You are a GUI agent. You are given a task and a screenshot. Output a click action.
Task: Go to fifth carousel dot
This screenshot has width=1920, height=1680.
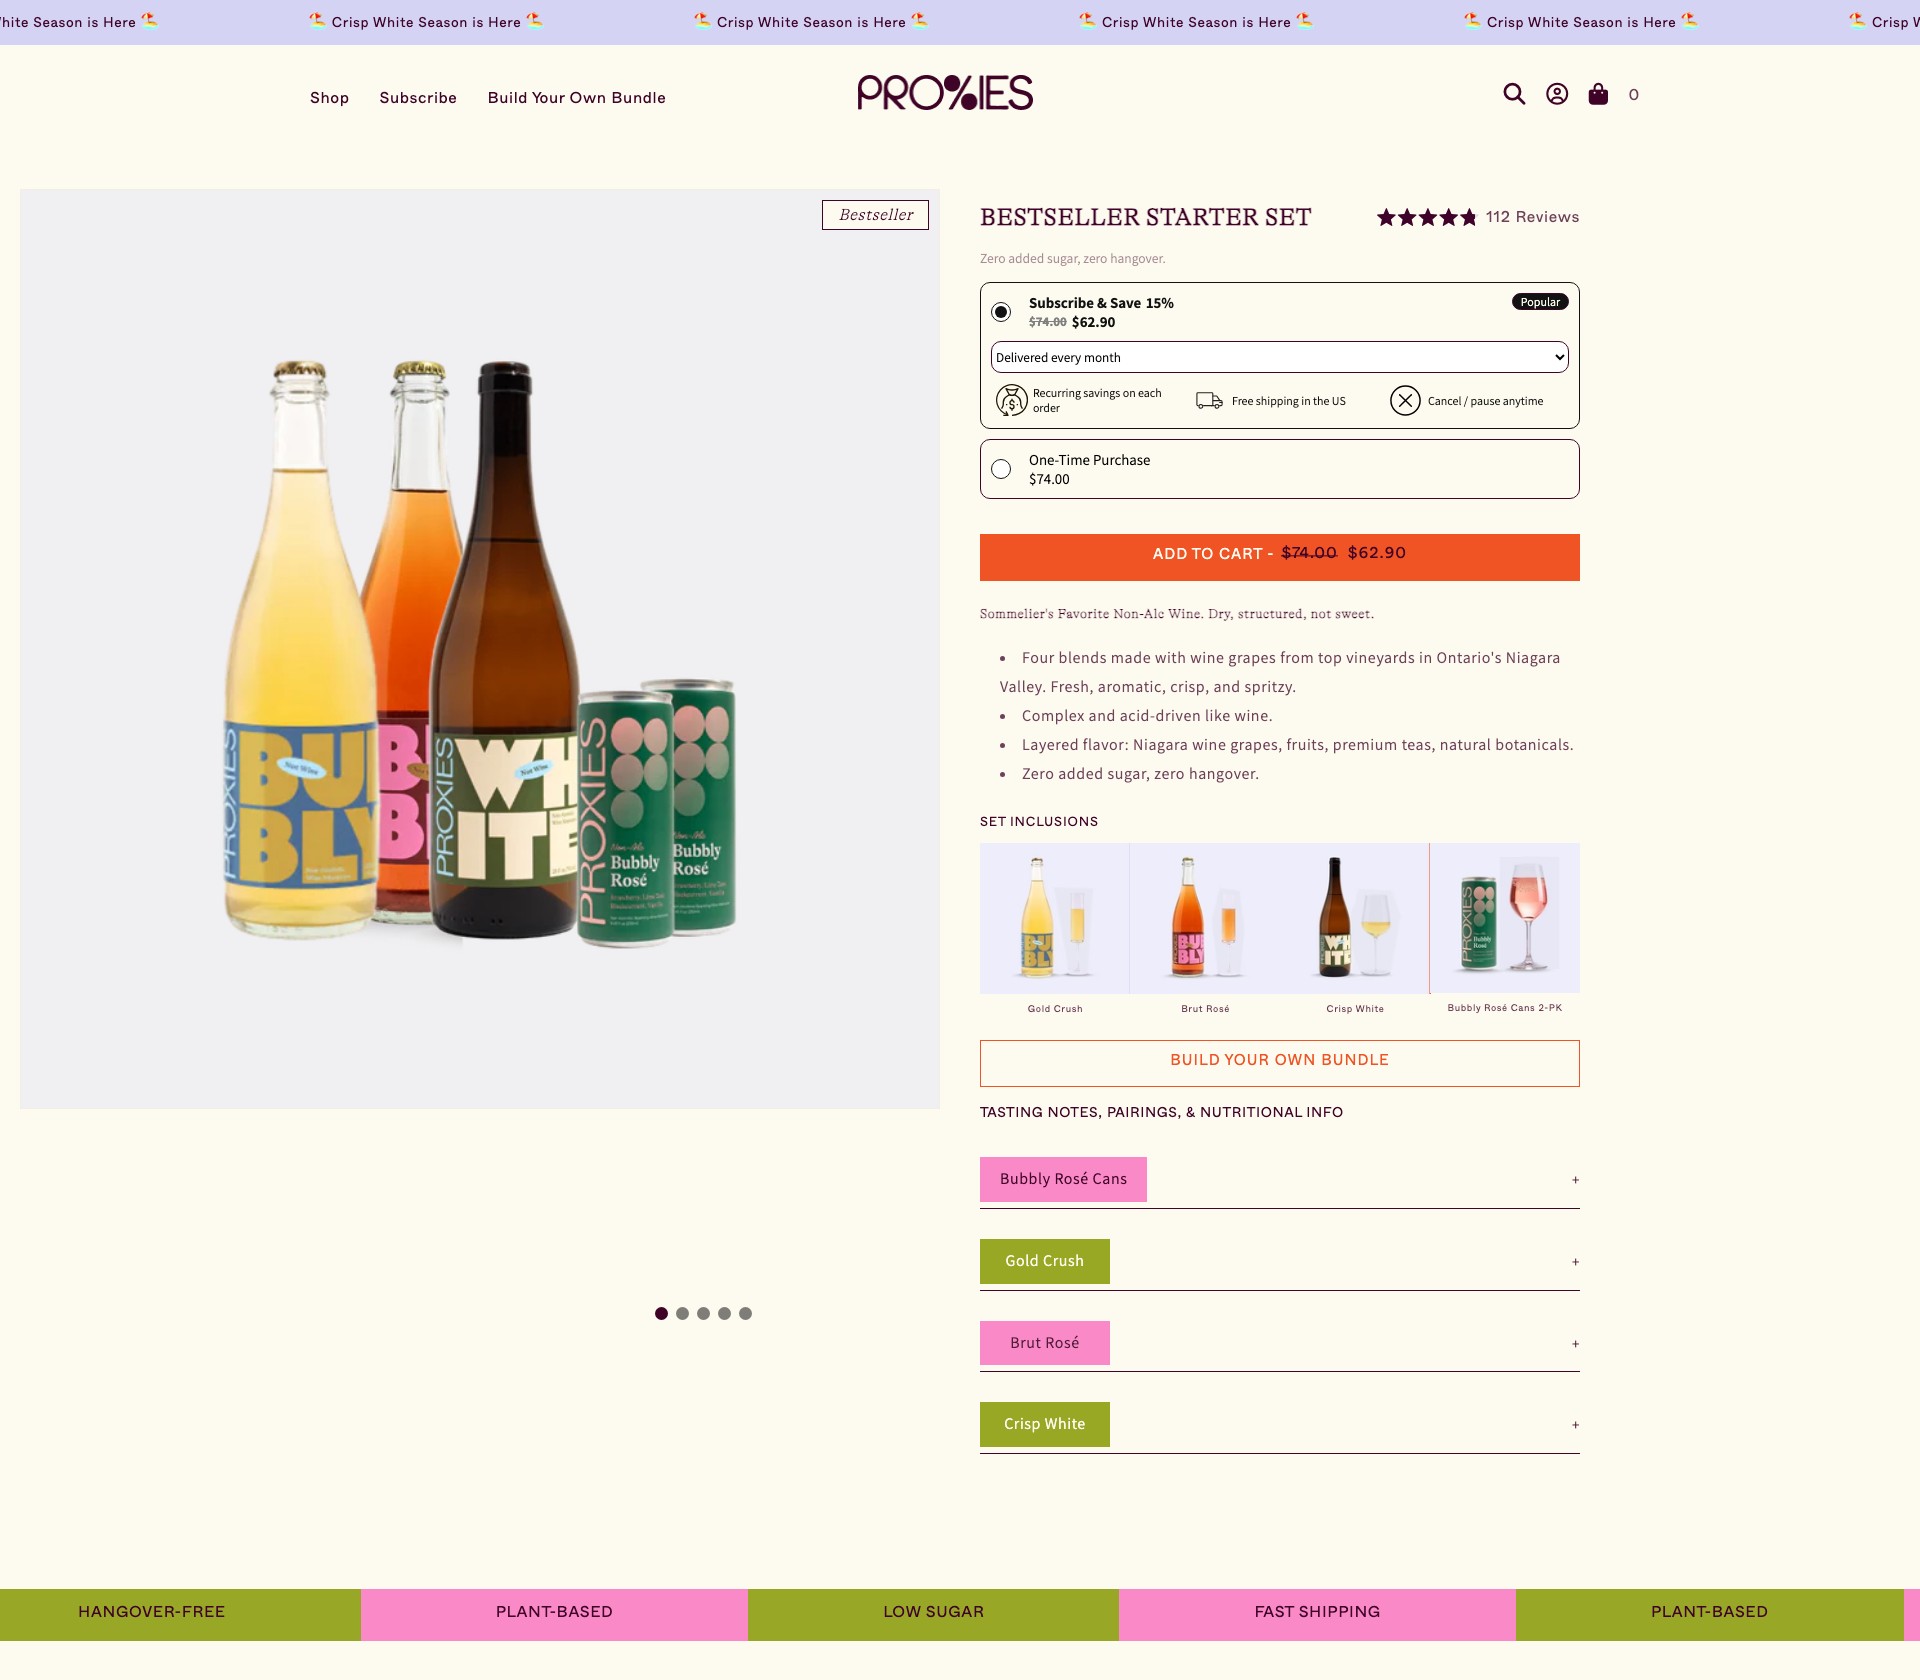[x=745, y=1313]
